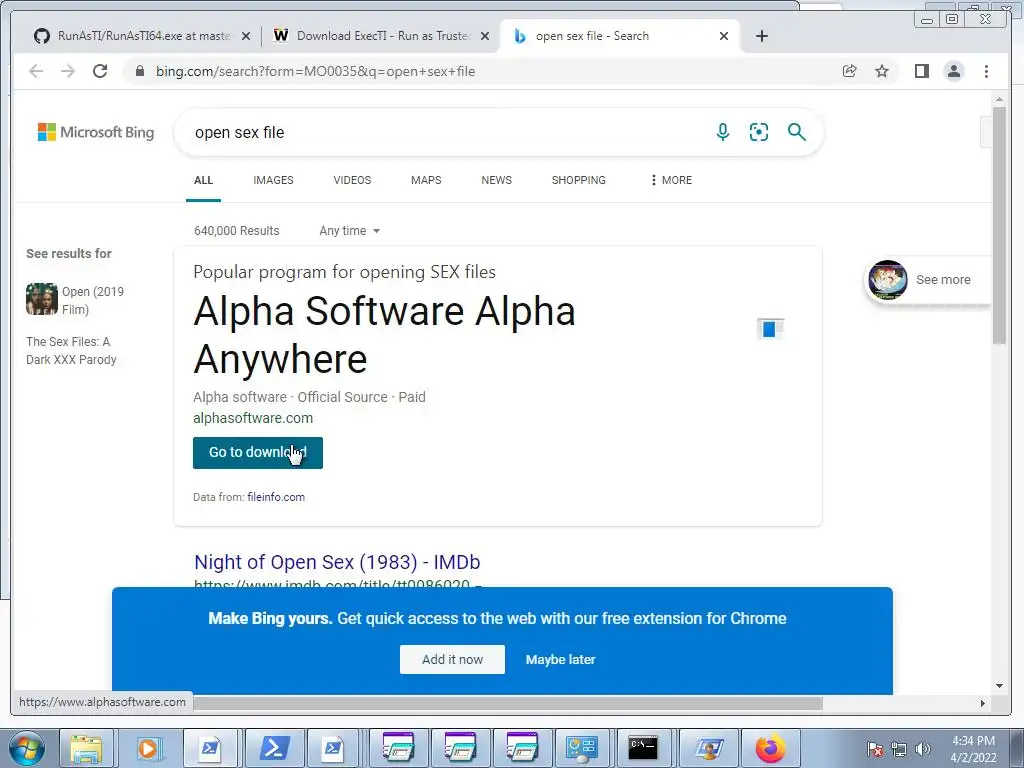Expand the MORE search categories menu
Screen dimensions: 1024x768
coord(671,180)
